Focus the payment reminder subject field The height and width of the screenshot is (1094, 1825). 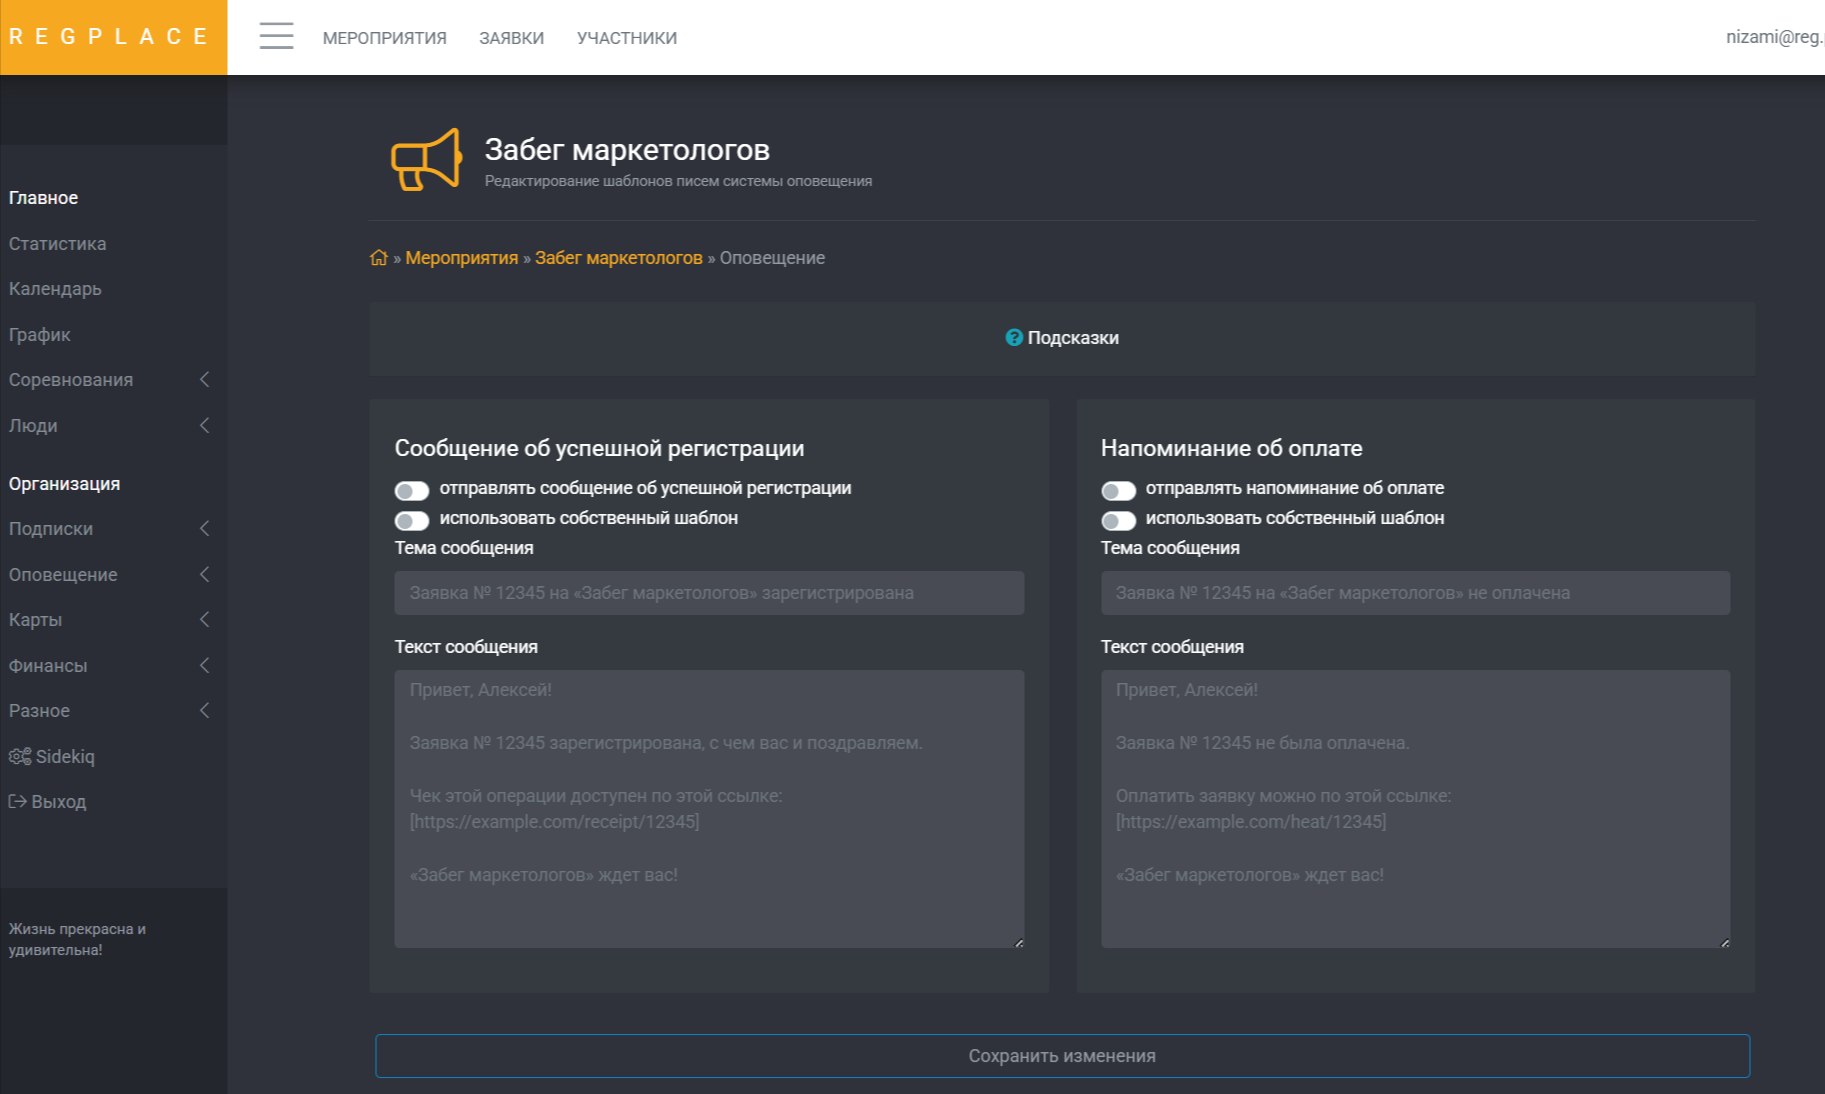[x=1415, y=593]
